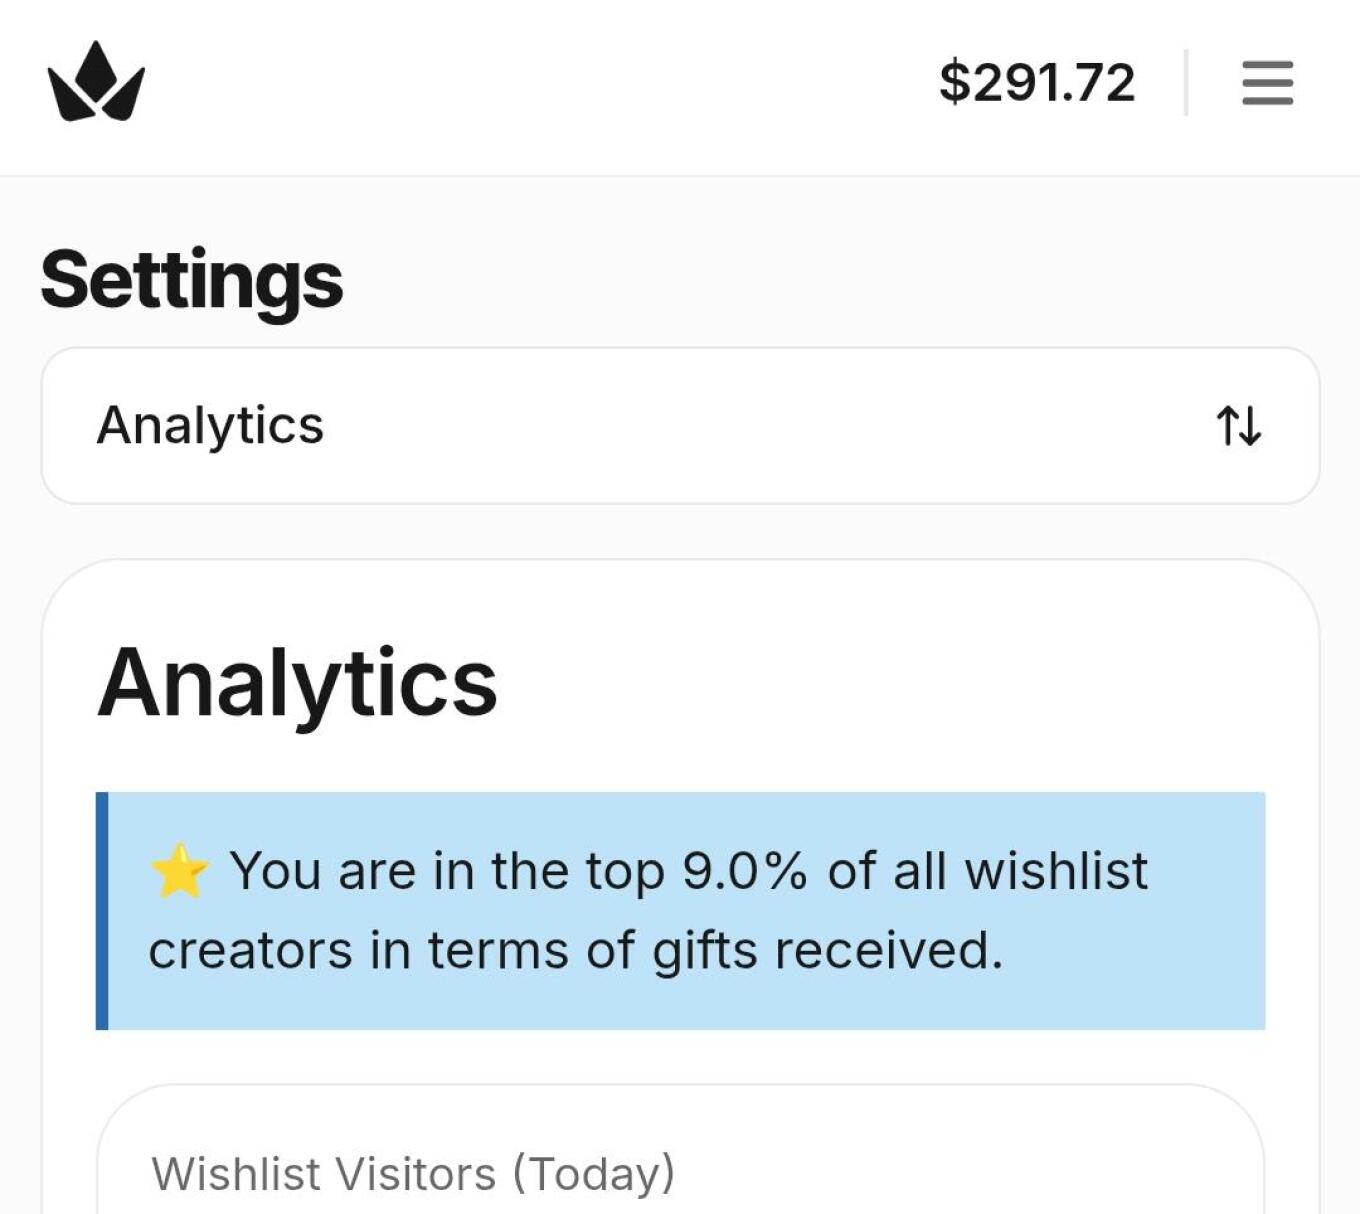Open the $291.72 balance
The image size is (1360, 1214).
pos(1037,82)
